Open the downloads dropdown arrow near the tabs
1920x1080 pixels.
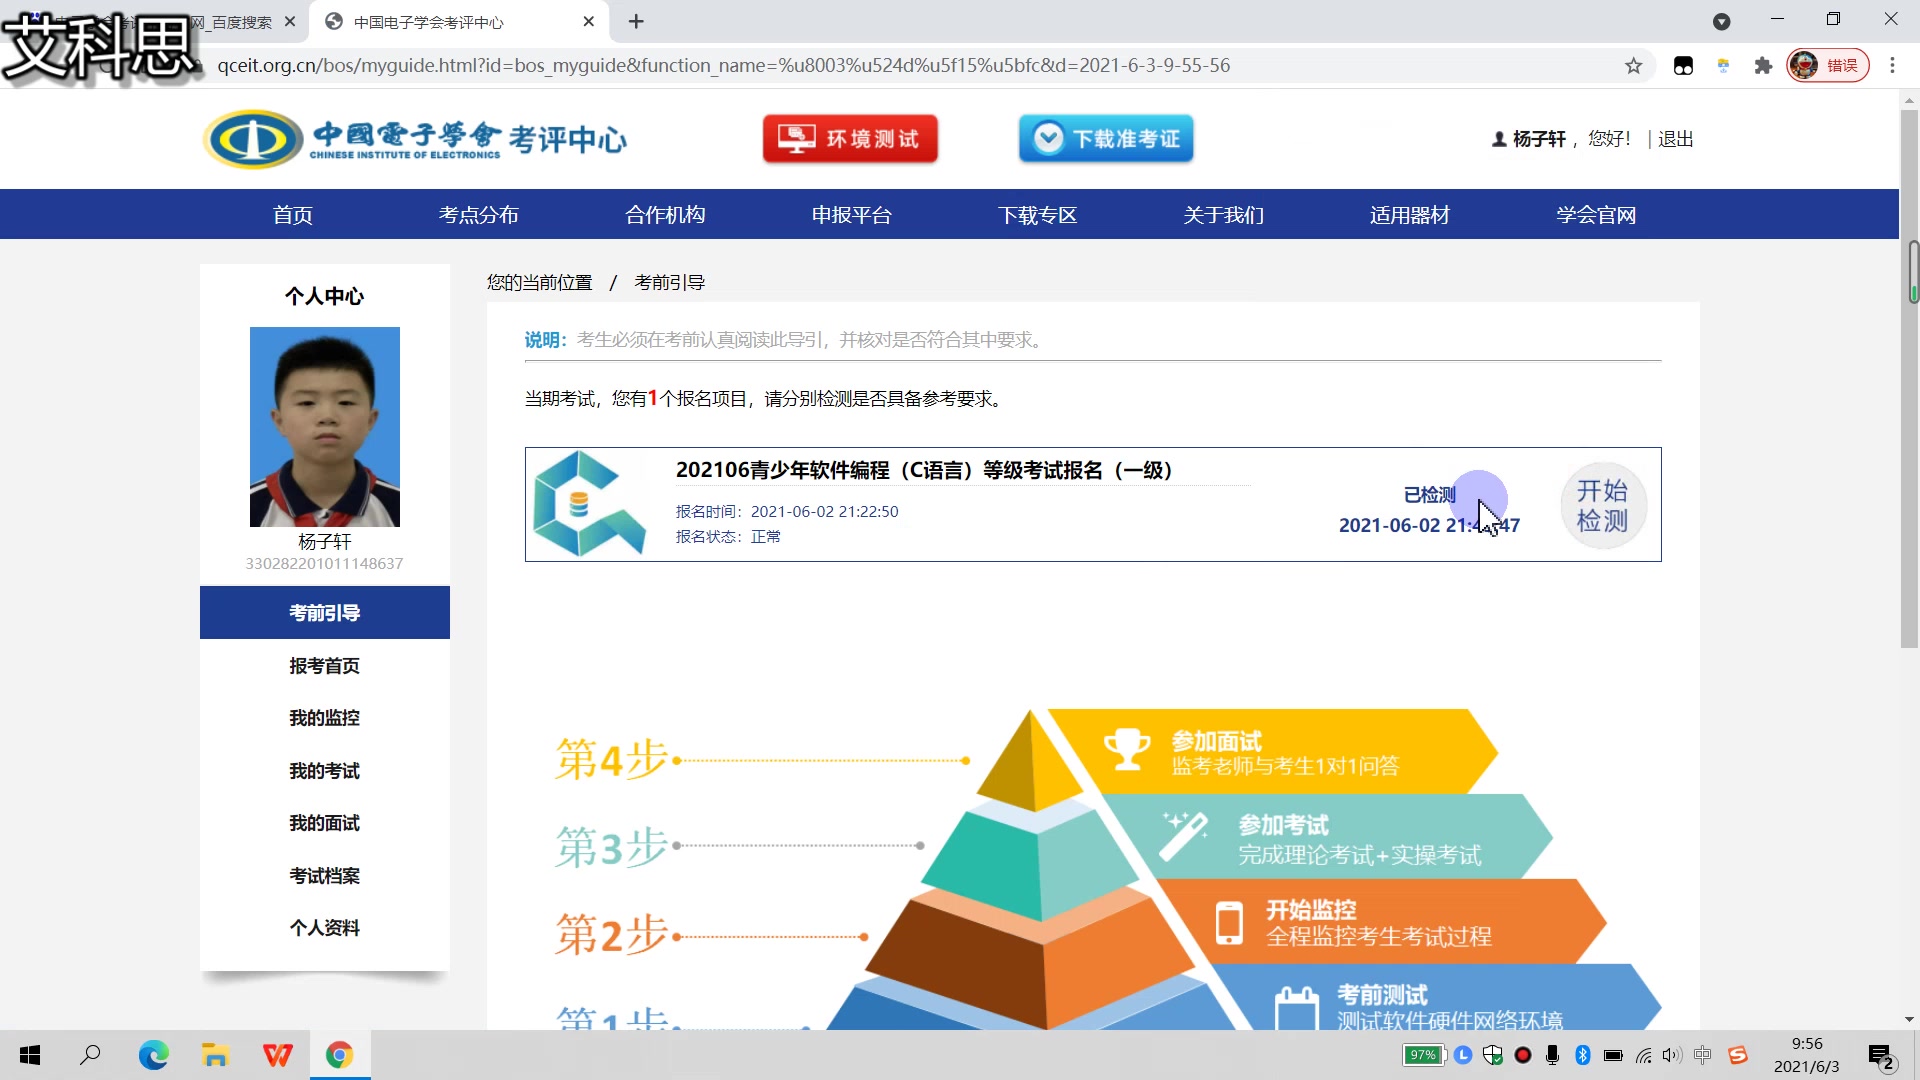coord(1722,21)
